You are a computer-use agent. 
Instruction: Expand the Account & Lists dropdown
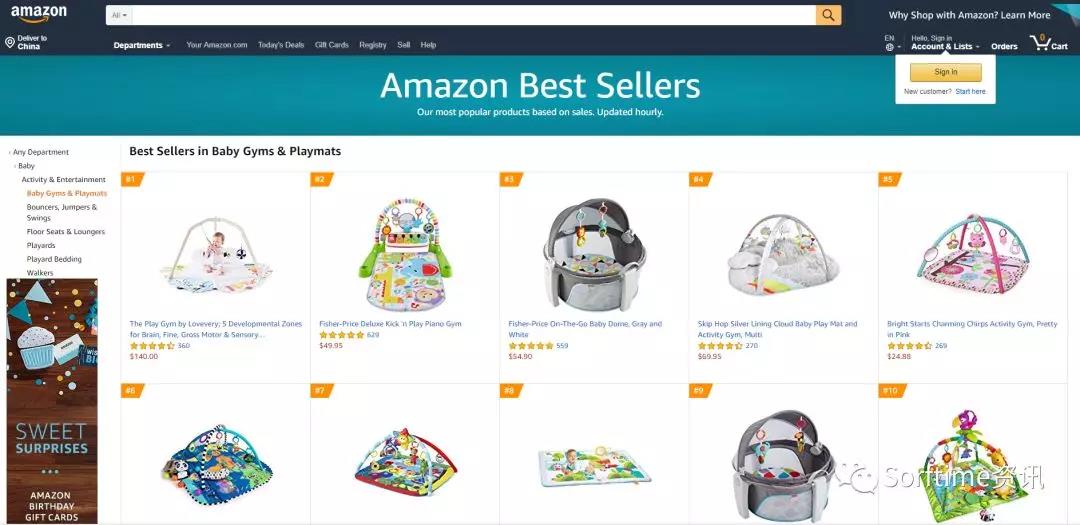[x=945, y=47]
